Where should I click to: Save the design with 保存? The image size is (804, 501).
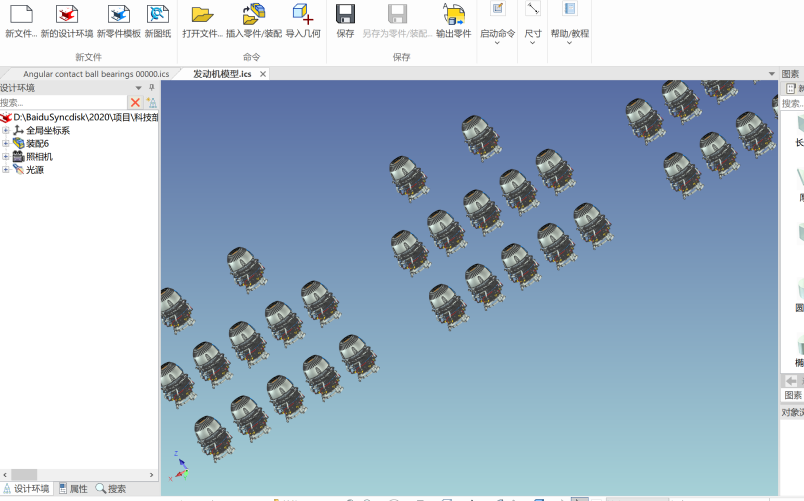pyautogui.click(x=345, y=21)
